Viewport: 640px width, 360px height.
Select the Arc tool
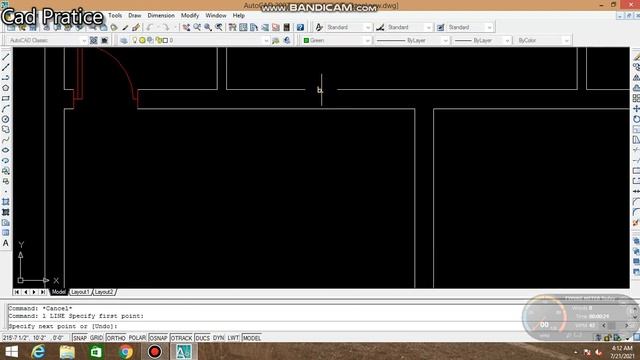(6, 109)
